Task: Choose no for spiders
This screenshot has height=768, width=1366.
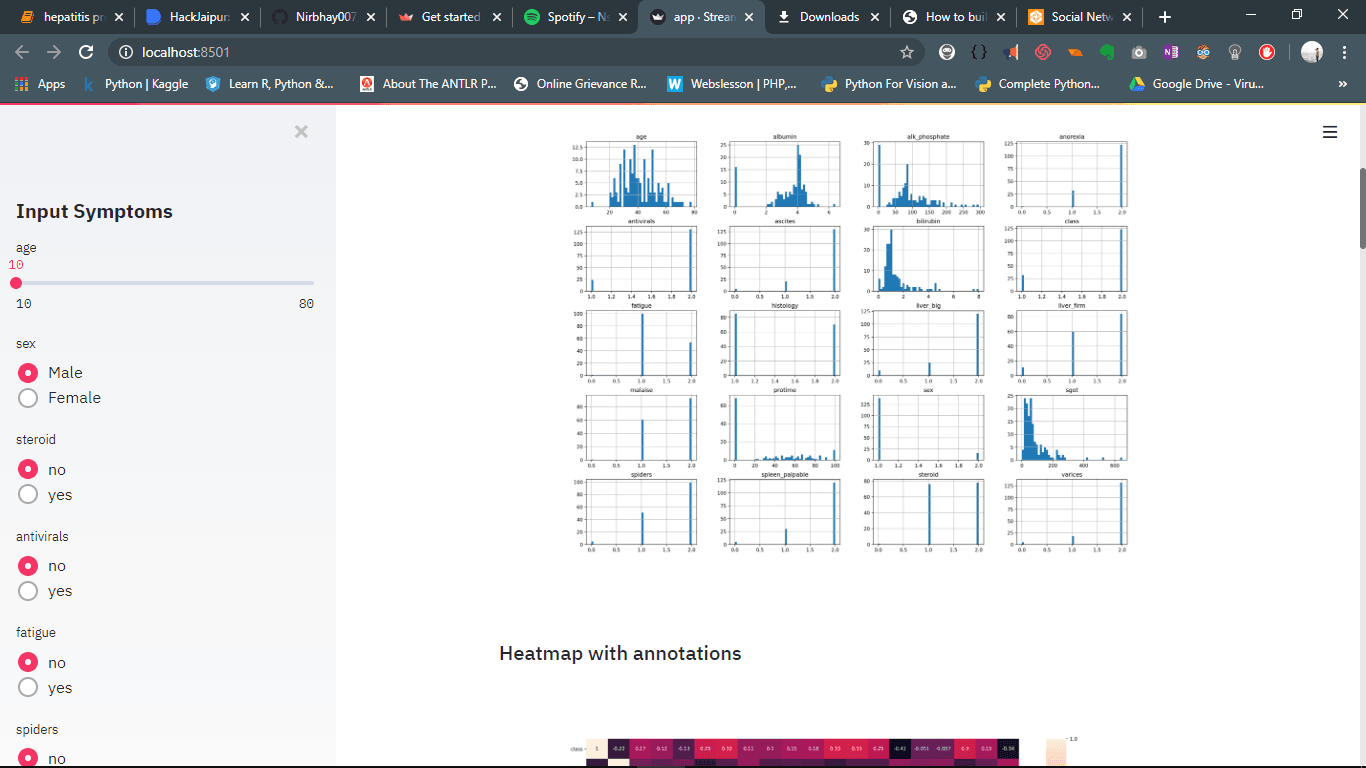Action: click(x=43, y=758)
